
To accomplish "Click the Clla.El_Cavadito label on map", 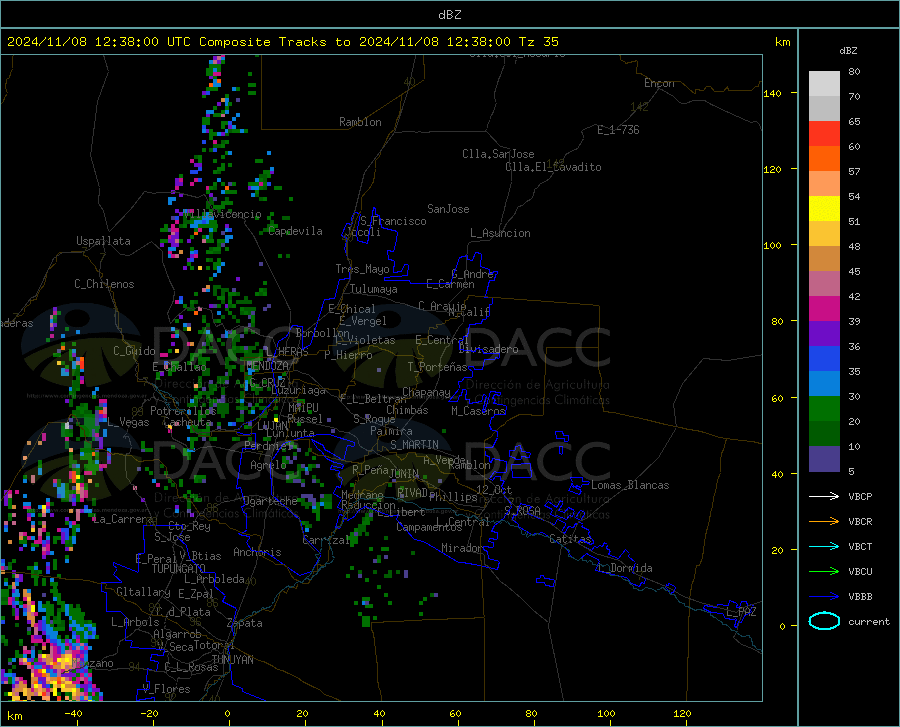I will [553, 167].
